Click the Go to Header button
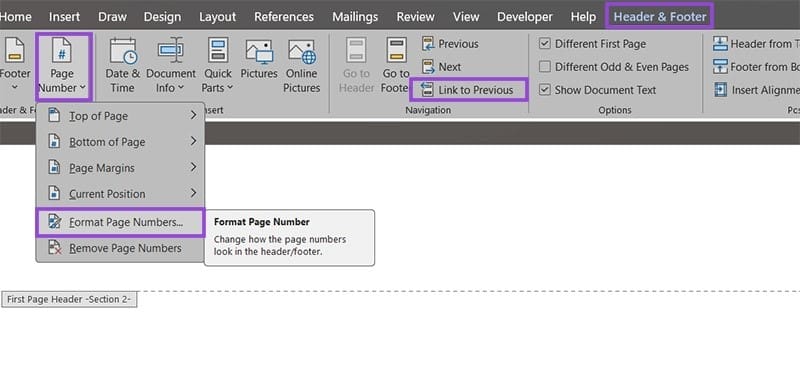Screen dimensions: 800x366 [x=357, y=65]
